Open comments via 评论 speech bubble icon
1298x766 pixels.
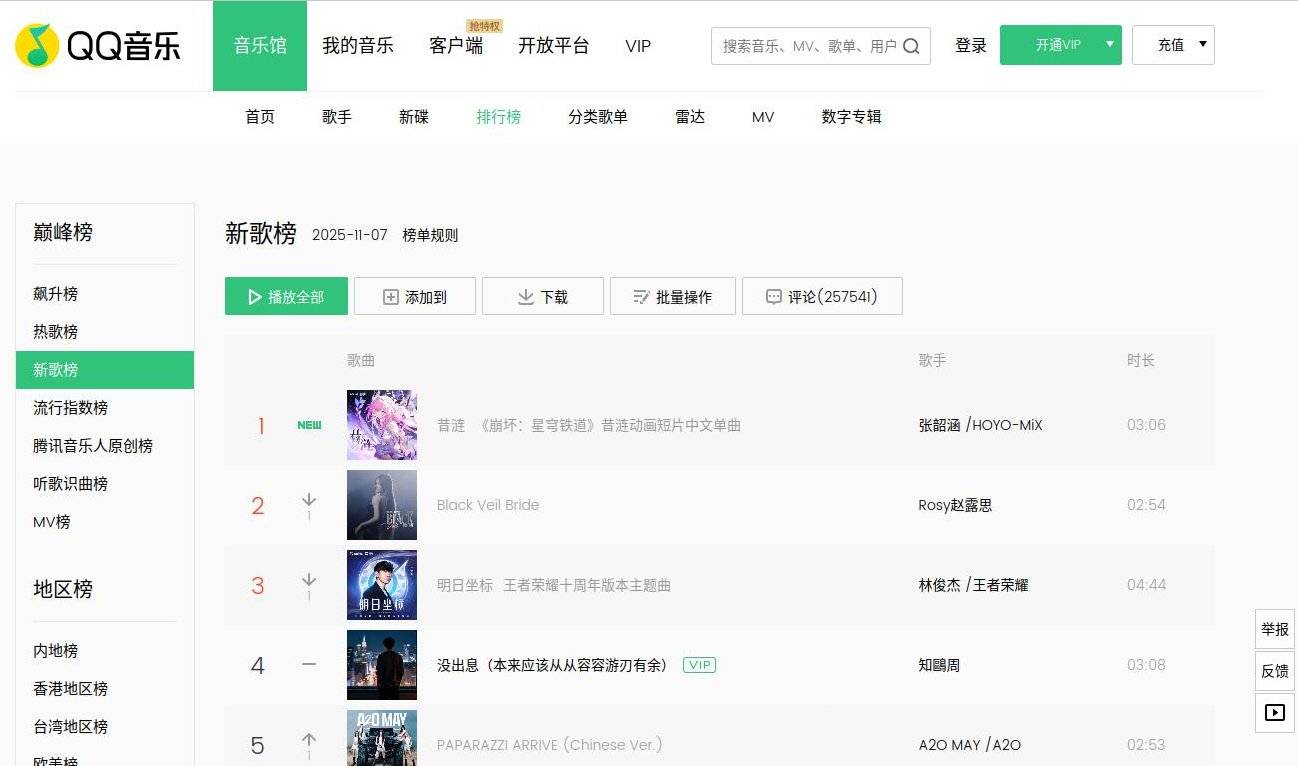[x=773, y=297]
